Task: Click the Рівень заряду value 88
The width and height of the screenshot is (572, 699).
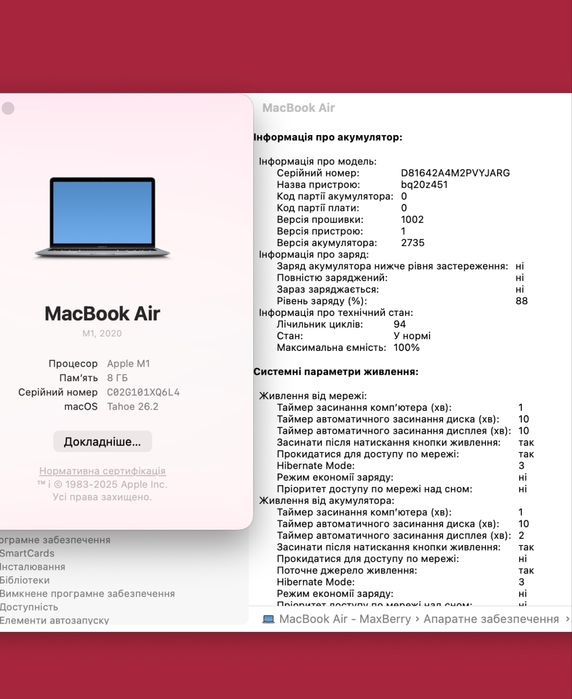Action: pyautogui.click(x=522, y=301)
